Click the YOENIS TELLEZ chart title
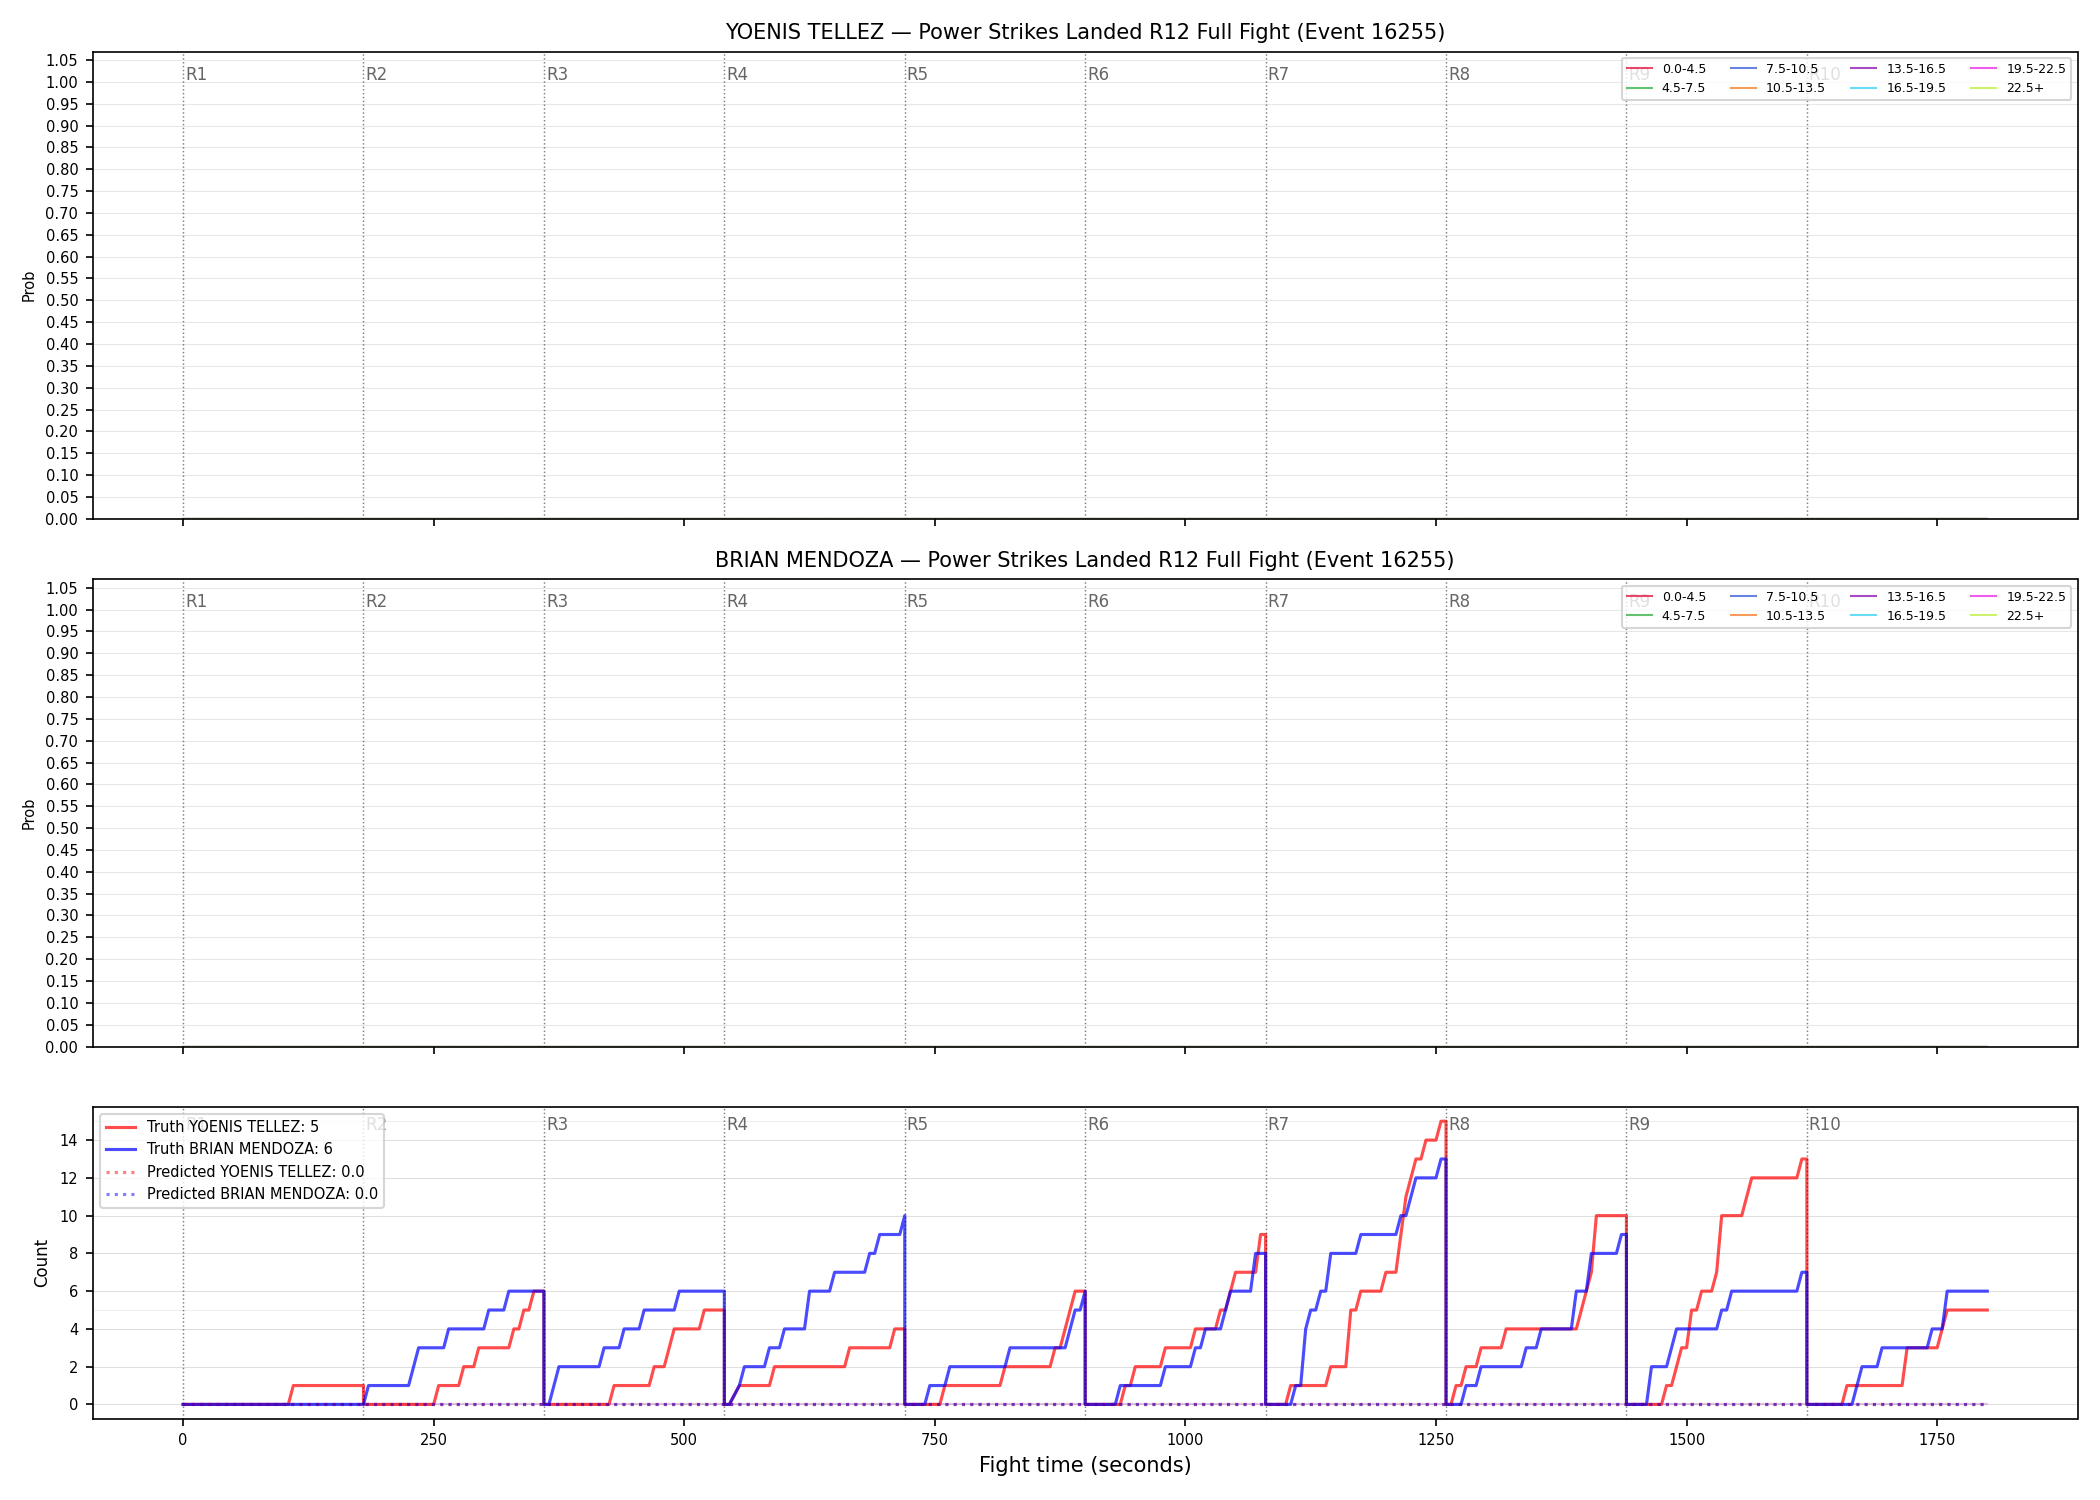 click(x=1085, y=32)
